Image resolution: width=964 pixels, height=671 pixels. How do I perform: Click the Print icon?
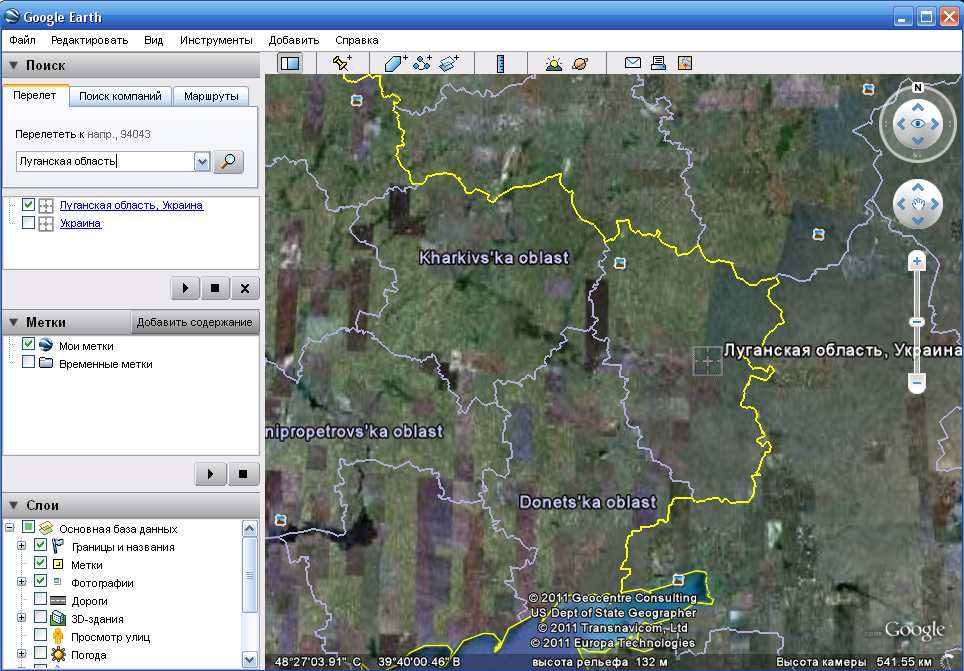point(658,63)
